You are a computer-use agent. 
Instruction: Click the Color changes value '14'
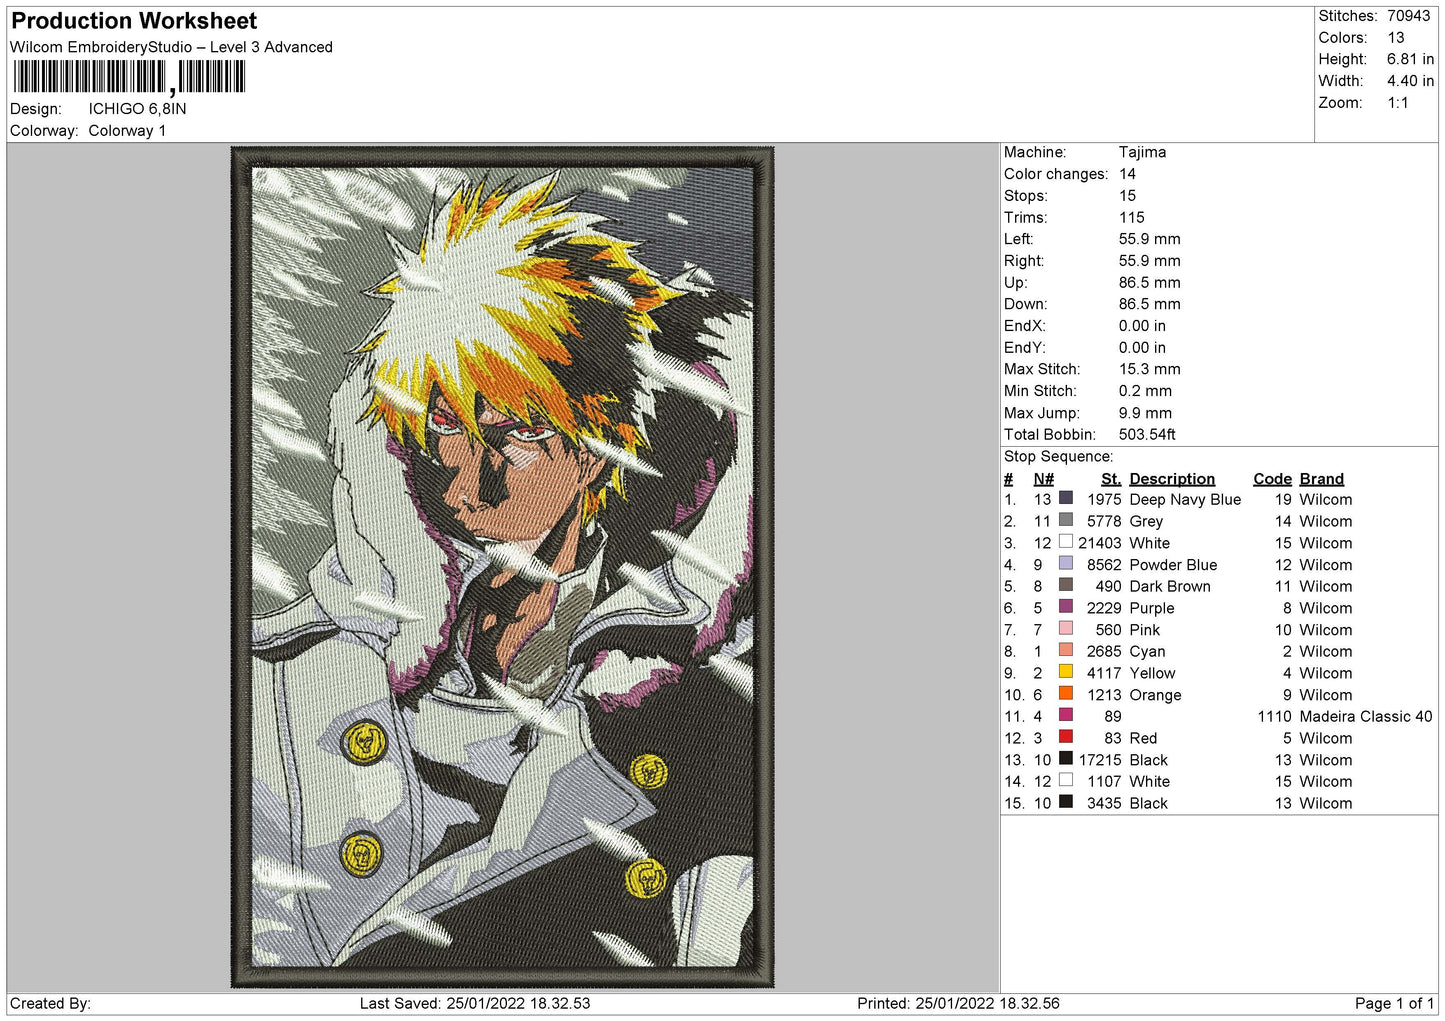(1127, 174)
